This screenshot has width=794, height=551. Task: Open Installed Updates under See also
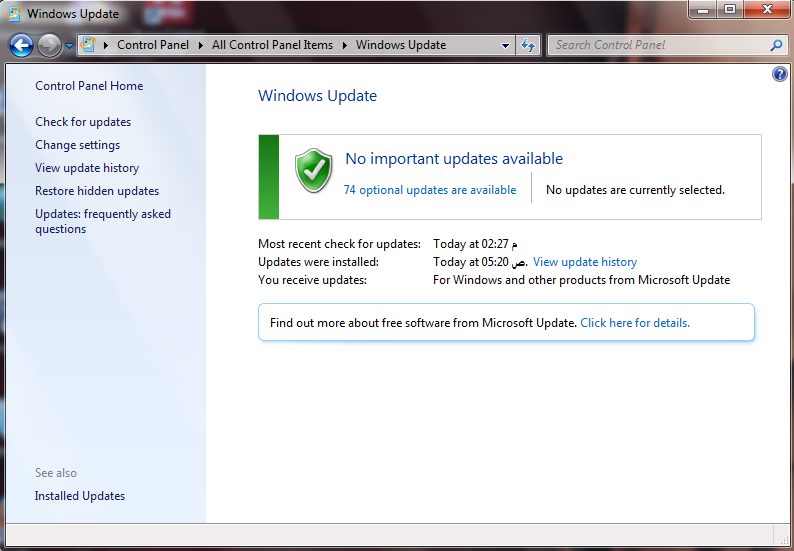click(x=80, y=496)
